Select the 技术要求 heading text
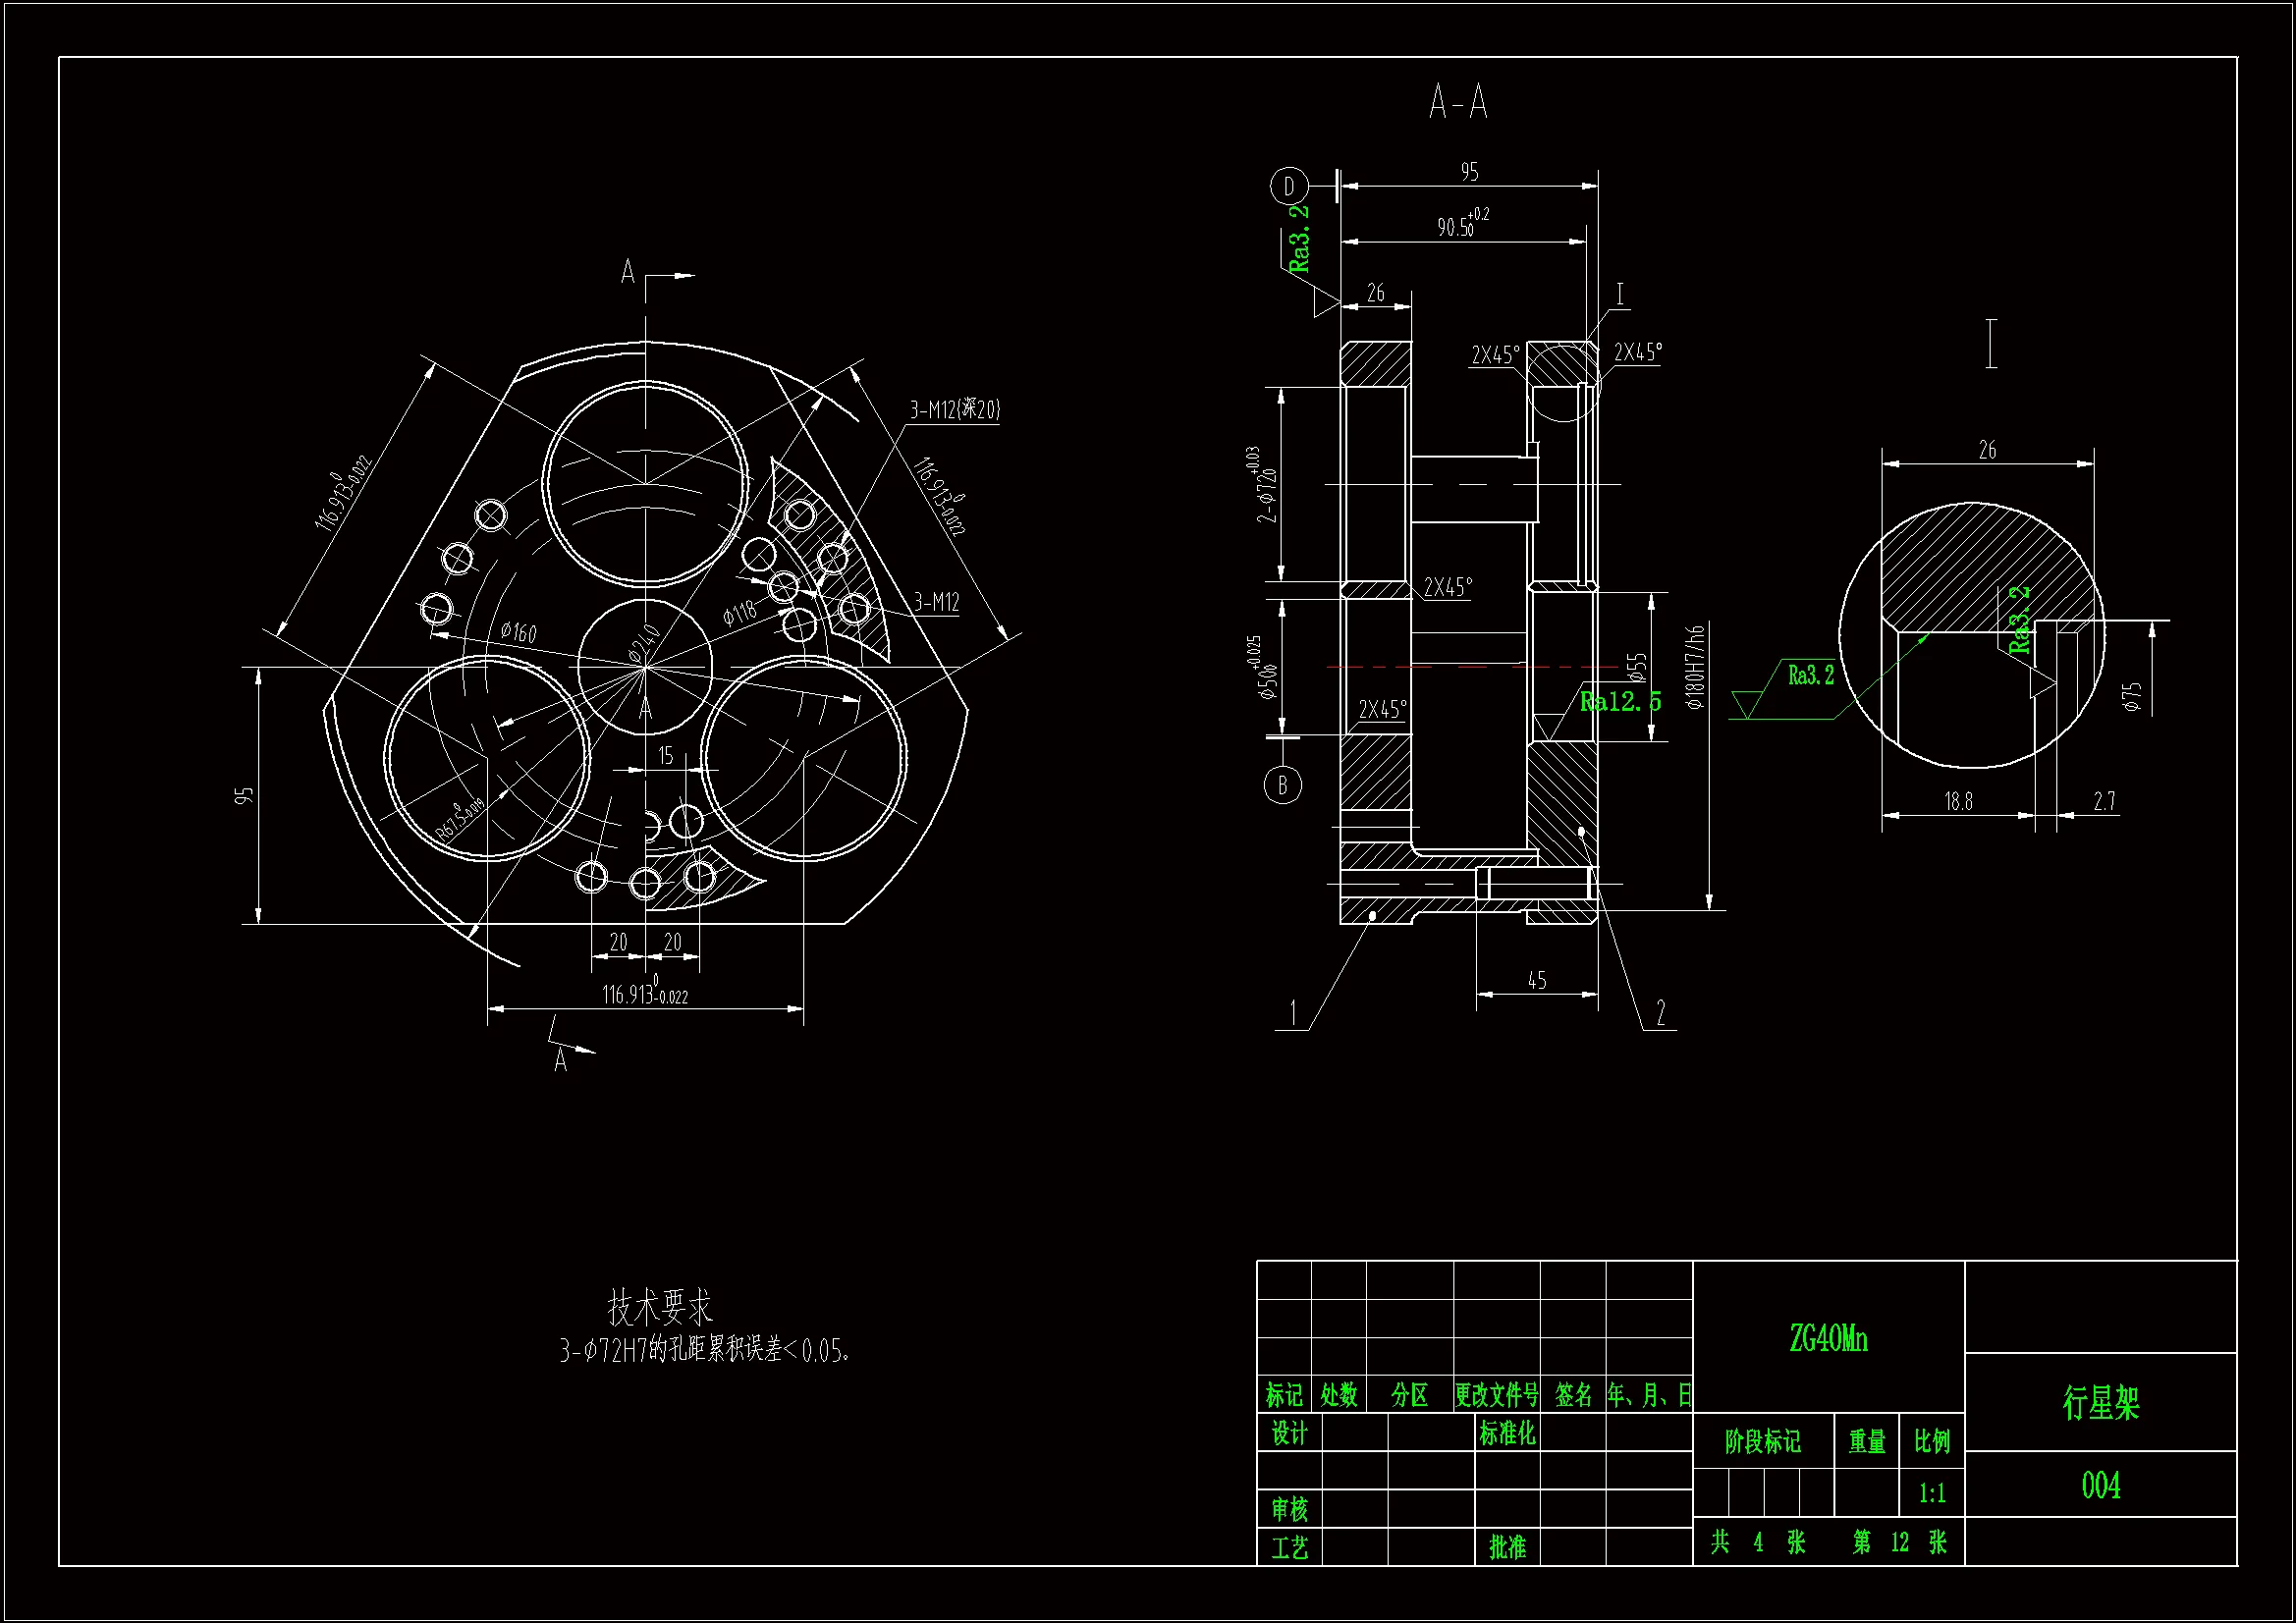This screenshot has width=2296, height=1623. click(660, 1307)
